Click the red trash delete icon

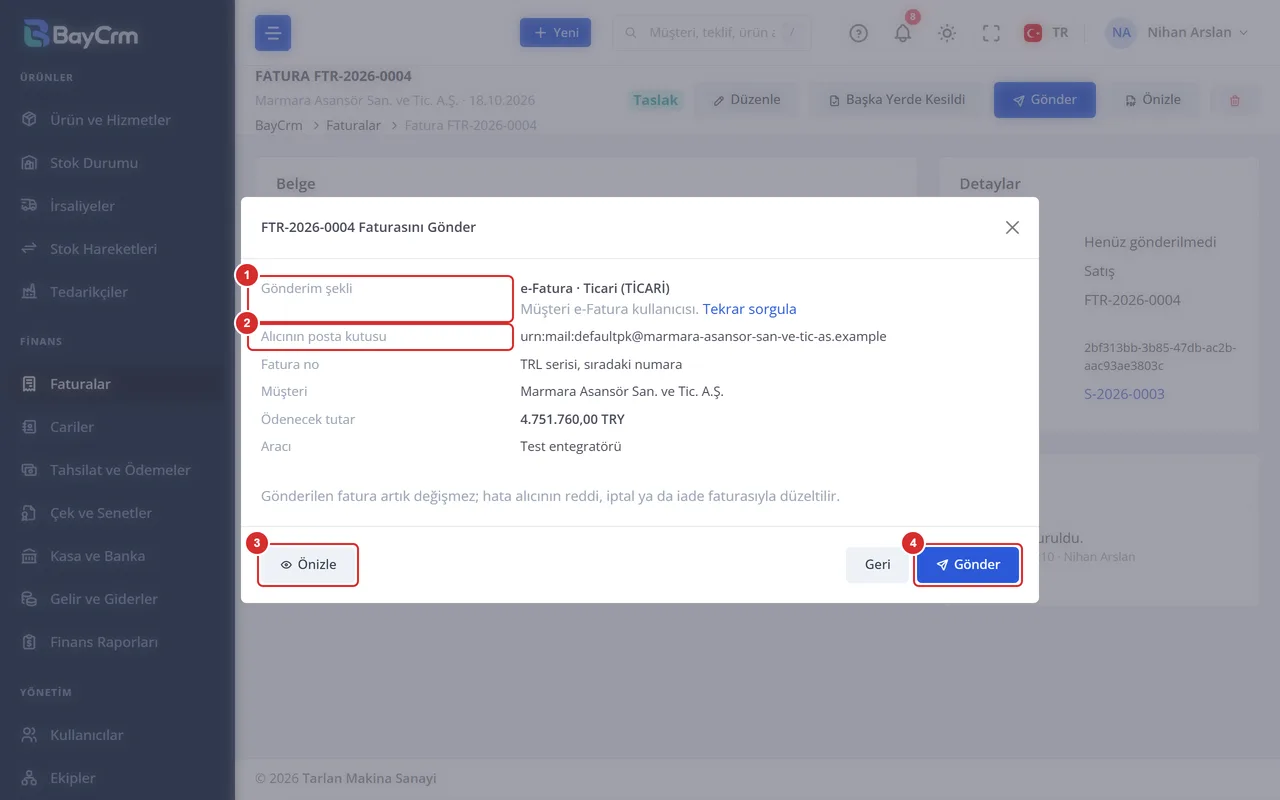tap(1234, 100)
